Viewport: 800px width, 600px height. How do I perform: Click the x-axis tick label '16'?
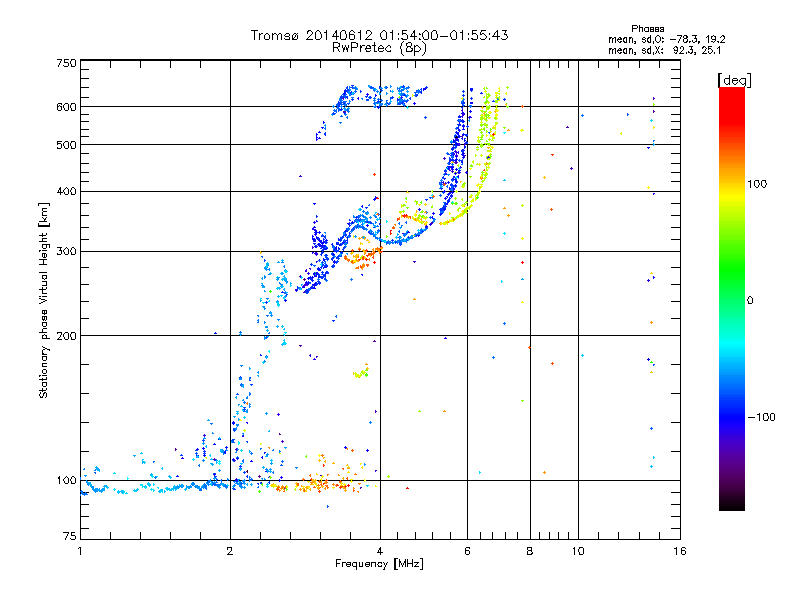coord(680,551)
